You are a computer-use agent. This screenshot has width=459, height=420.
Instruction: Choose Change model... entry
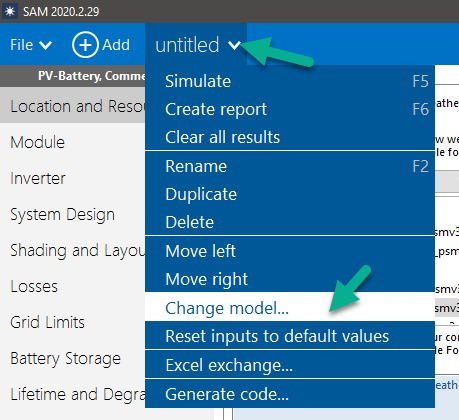coord(290,307)
